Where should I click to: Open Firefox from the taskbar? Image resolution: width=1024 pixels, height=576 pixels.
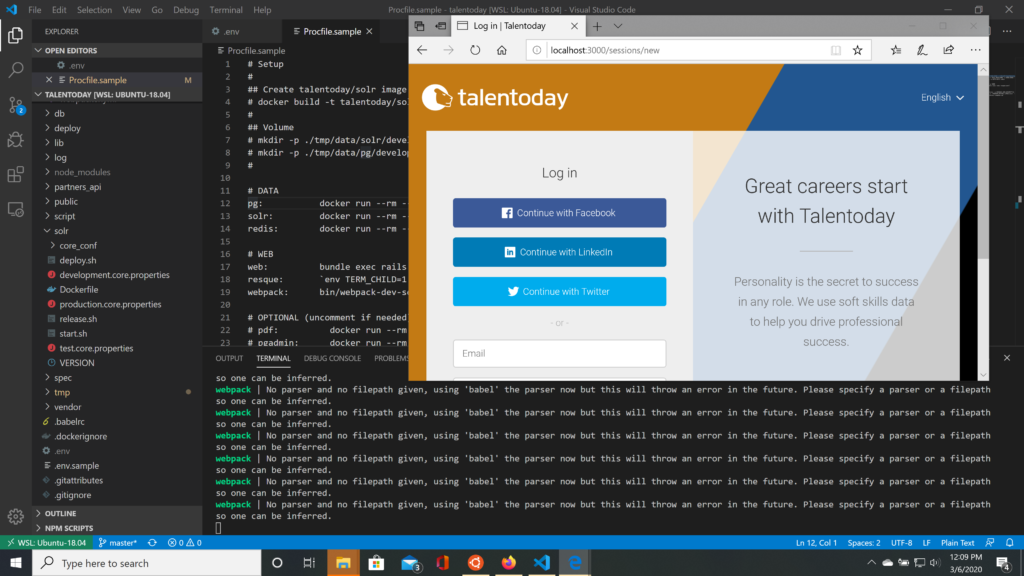[508, 563]
